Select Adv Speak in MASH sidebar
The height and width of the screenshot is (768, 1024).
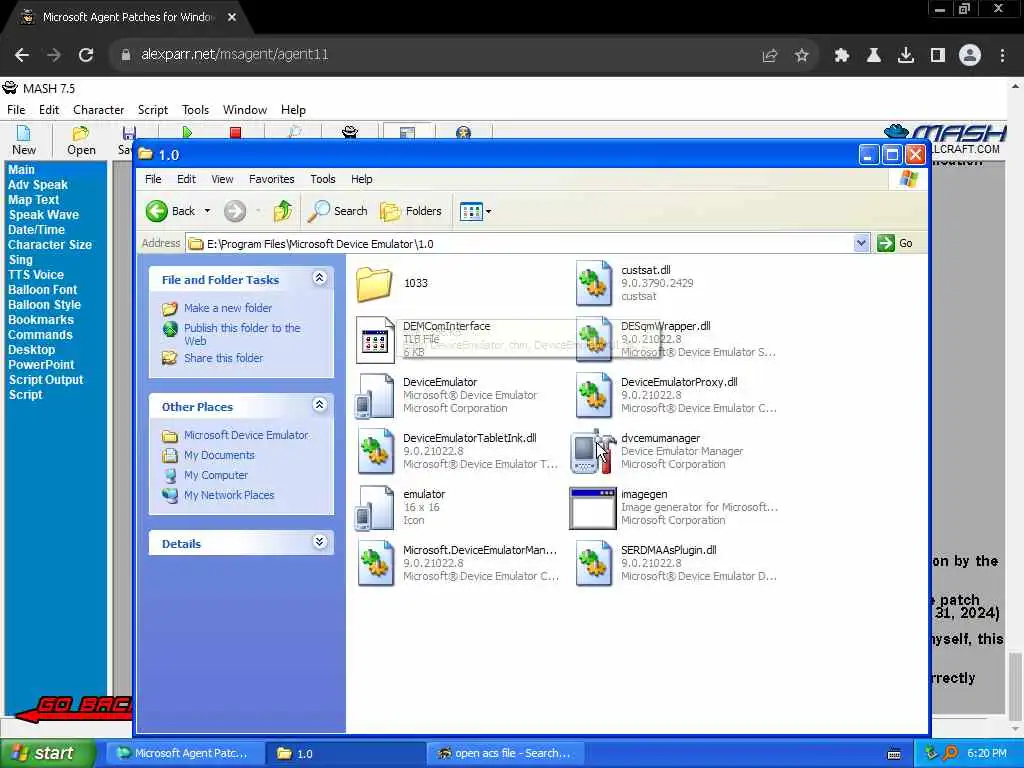[x=38, y=185]
